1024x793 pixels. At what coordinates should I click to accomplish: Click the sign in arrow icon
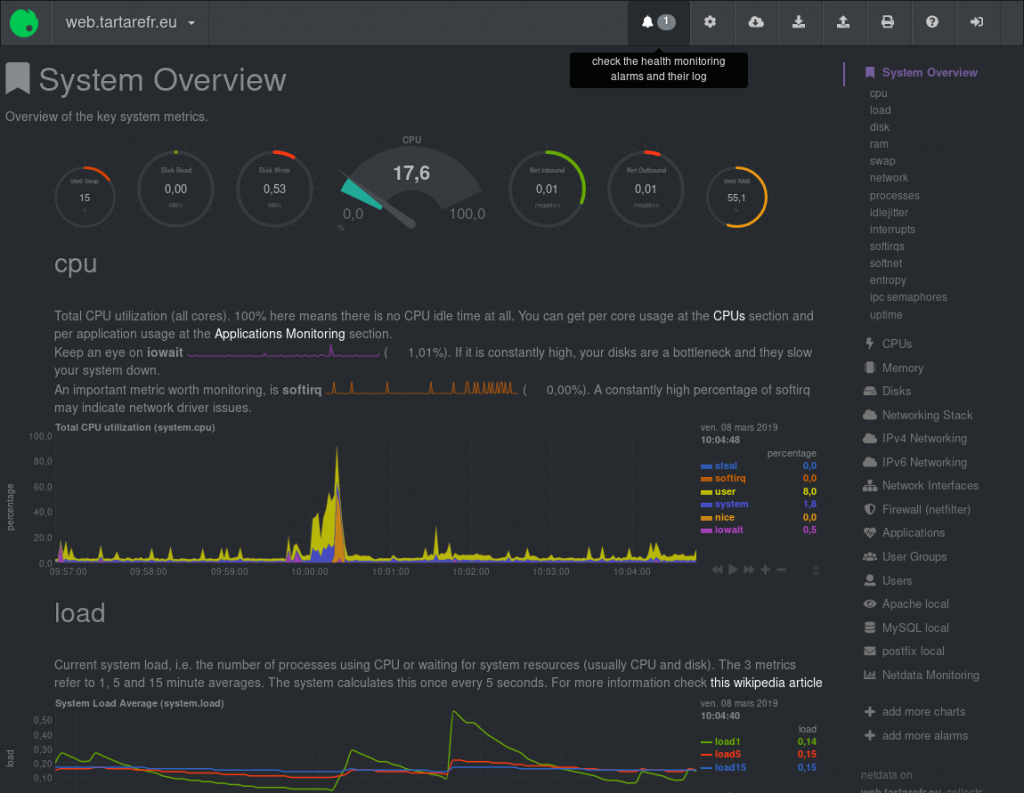tap(976, 22)
